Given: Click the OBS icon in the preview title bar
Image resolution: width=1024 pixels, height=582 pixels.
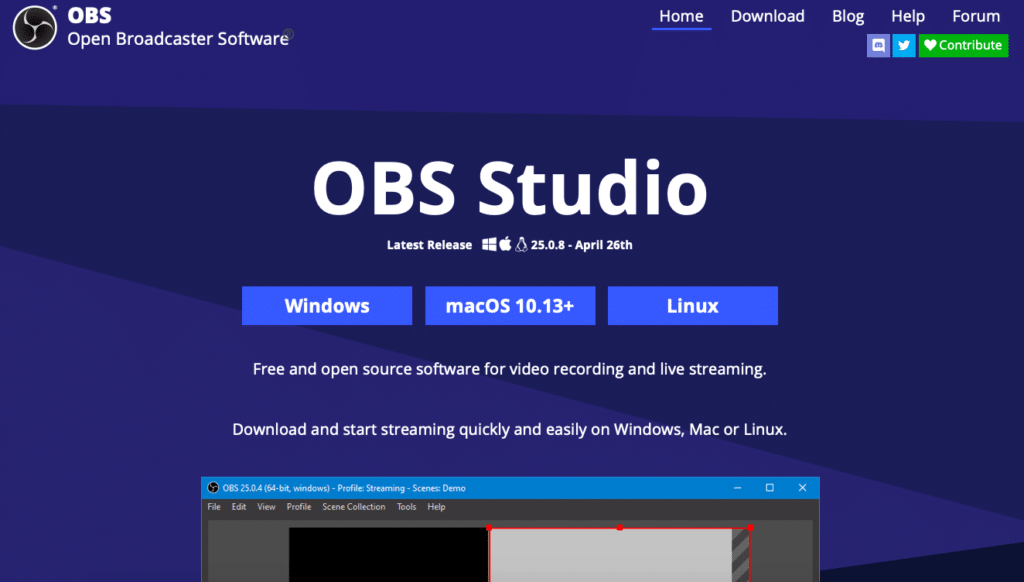Looking at the screenshot, I should (213, 488).
